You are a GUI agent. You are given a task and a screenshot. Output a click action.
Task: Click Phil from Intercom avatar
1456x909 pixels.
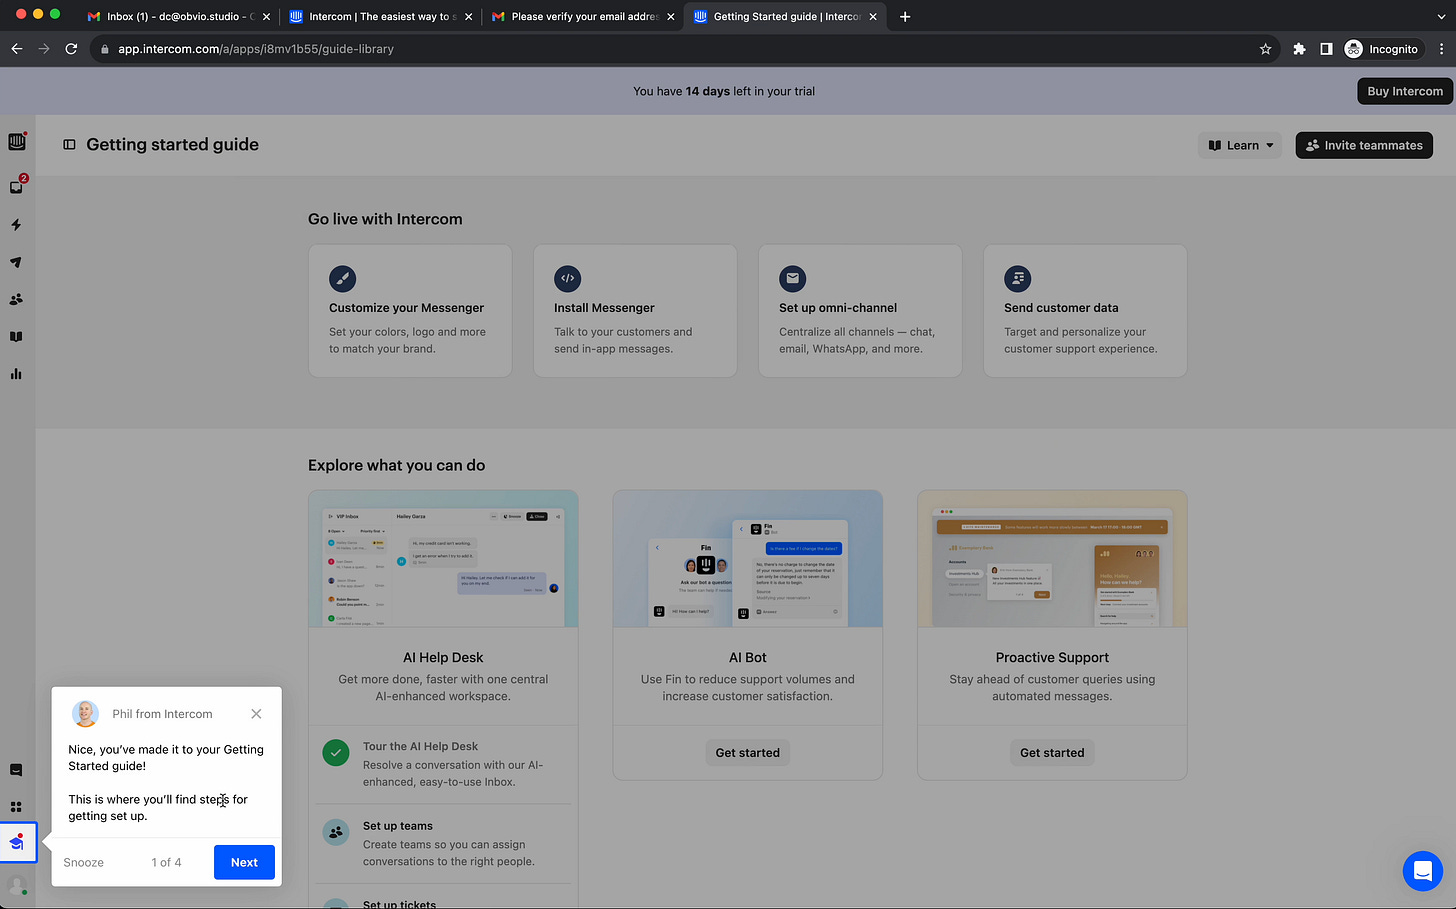tap(86, 713)
